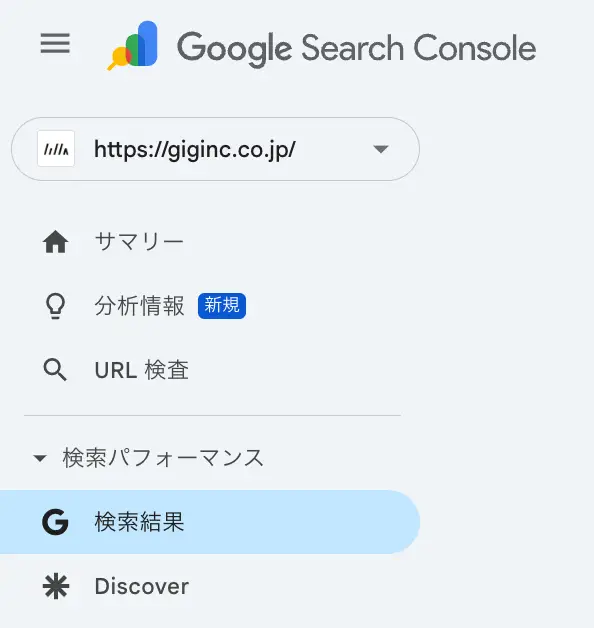Image resolution: width=594 pixels, height=628 pixels.
Task: Go to the サマリー overview page
Action: (139, 242)
